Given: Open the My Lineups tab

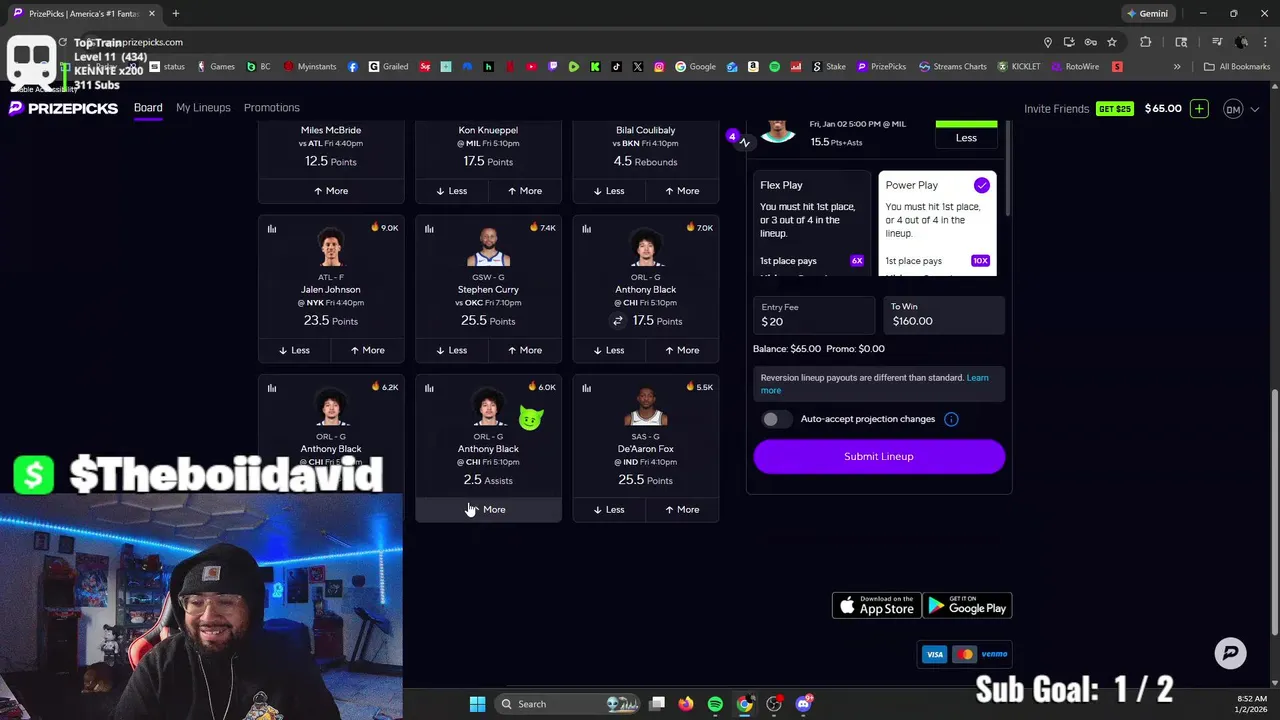Looking at the screenshot, I should 203,108.
